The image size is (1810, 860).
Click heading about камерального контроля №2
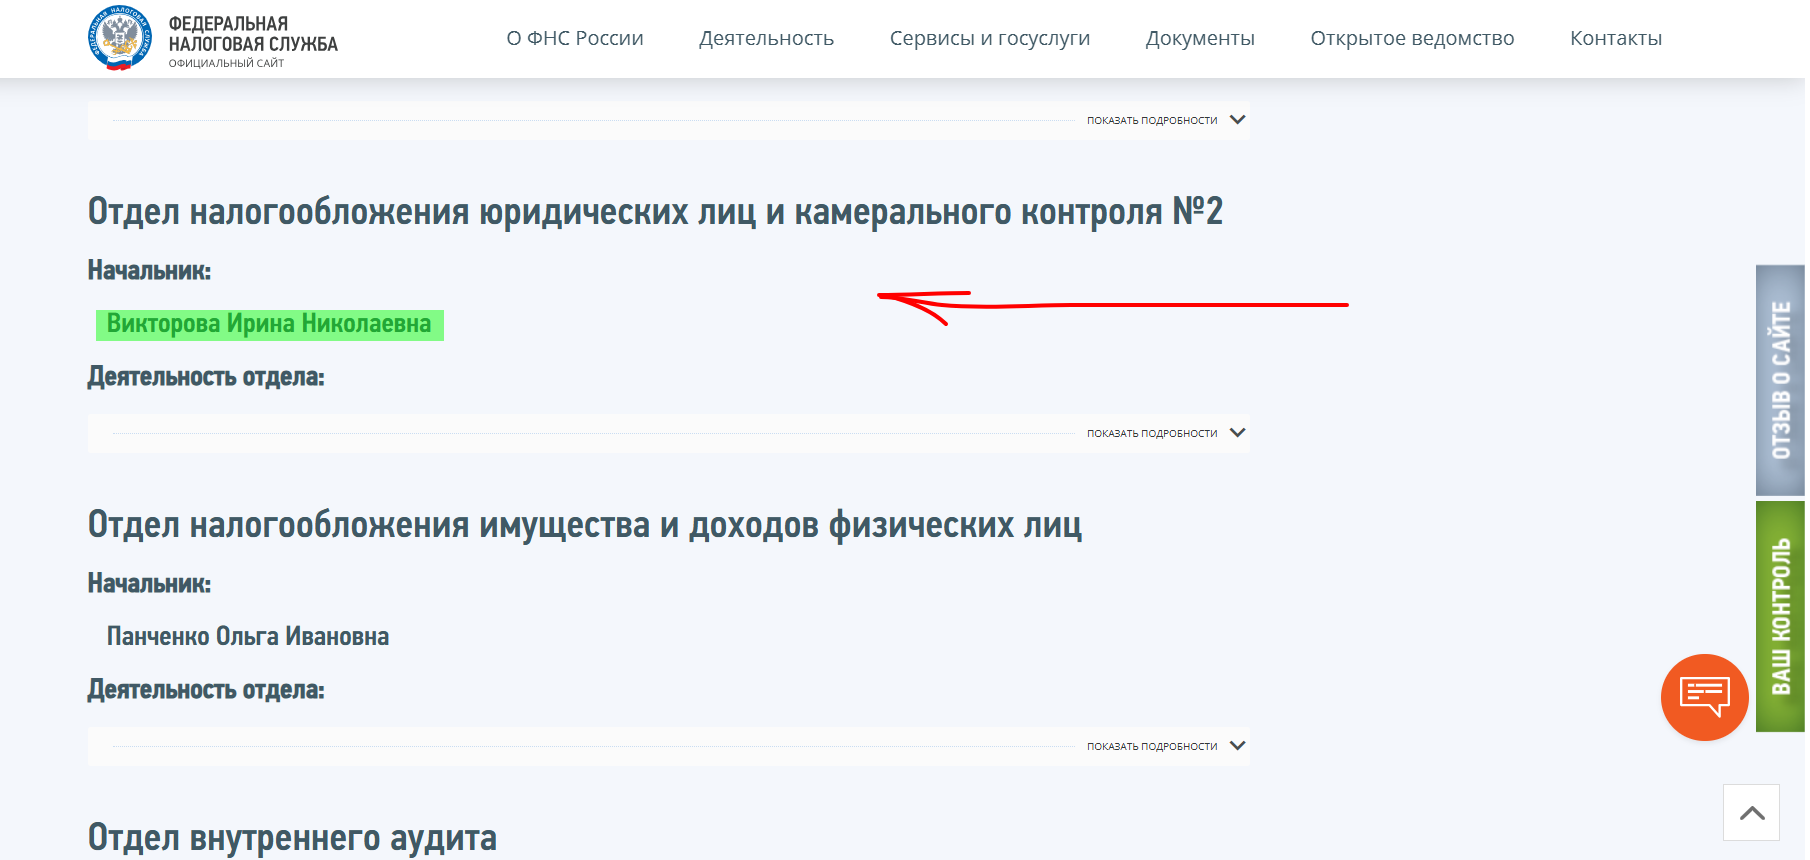click(655, 212)
